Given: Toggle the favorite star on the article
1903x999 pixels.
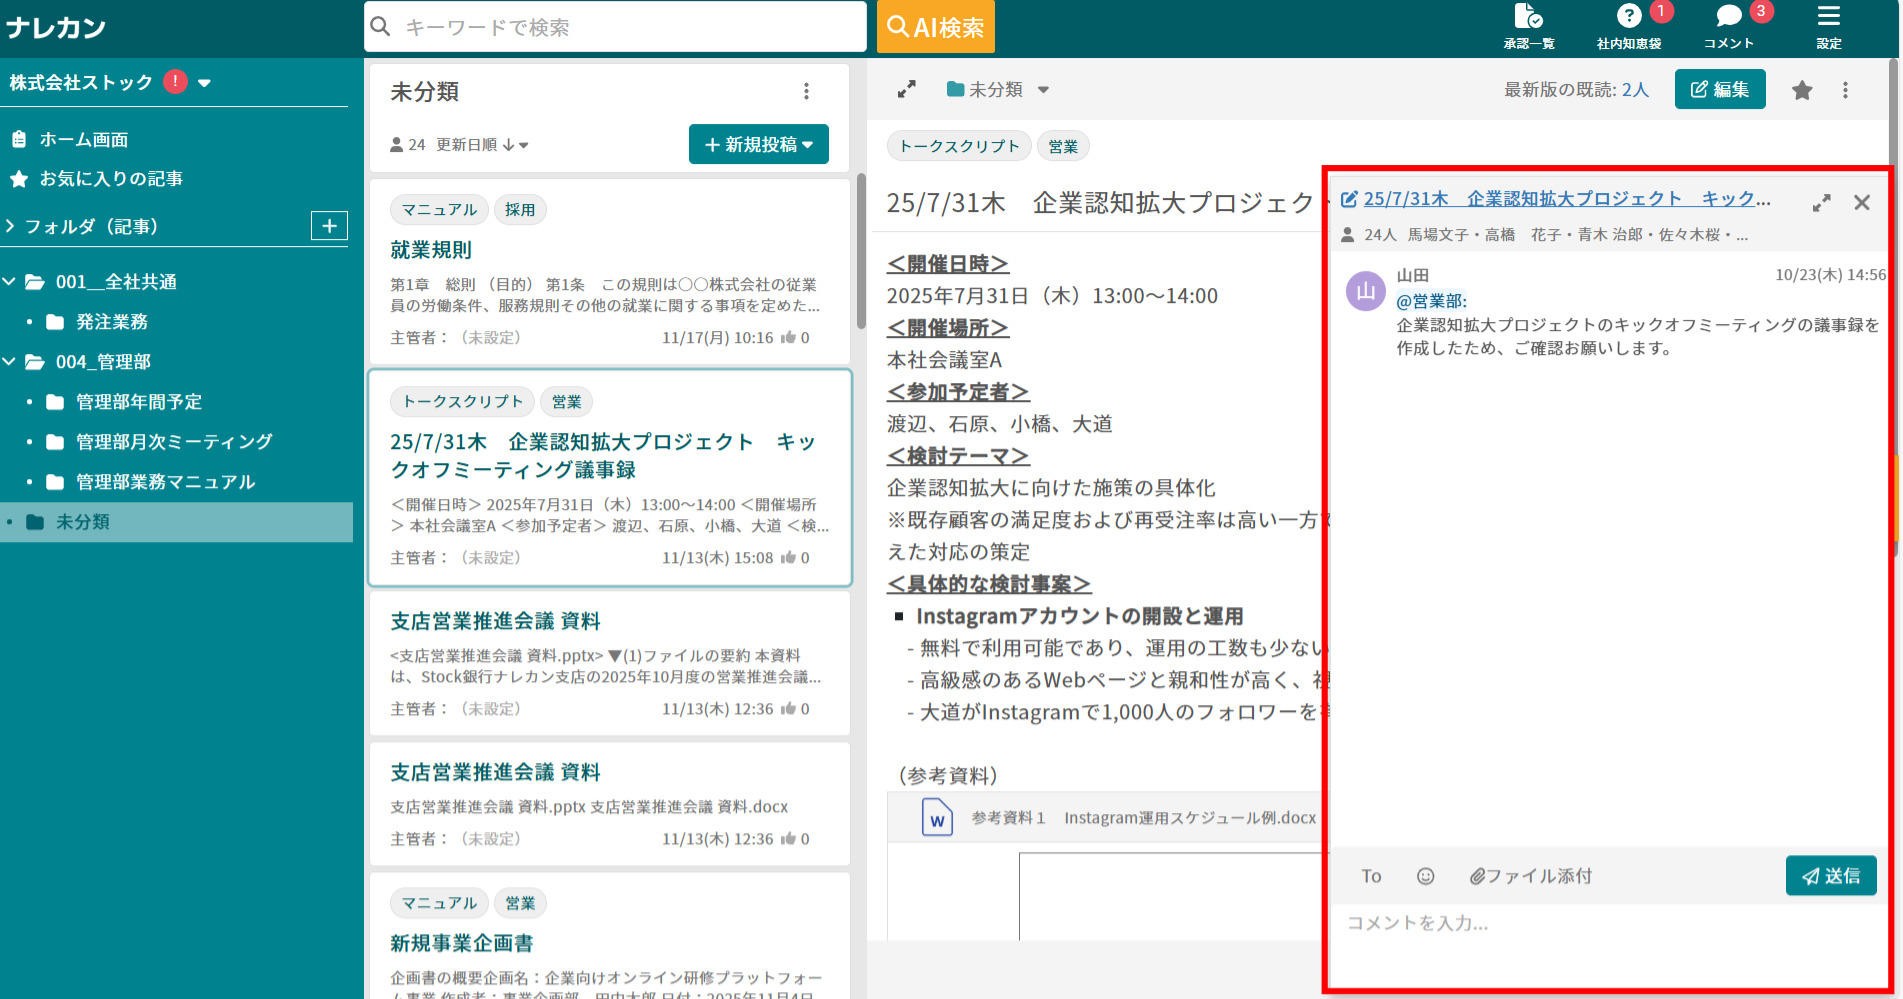Looking at the screenshot, I should 1801,89.
